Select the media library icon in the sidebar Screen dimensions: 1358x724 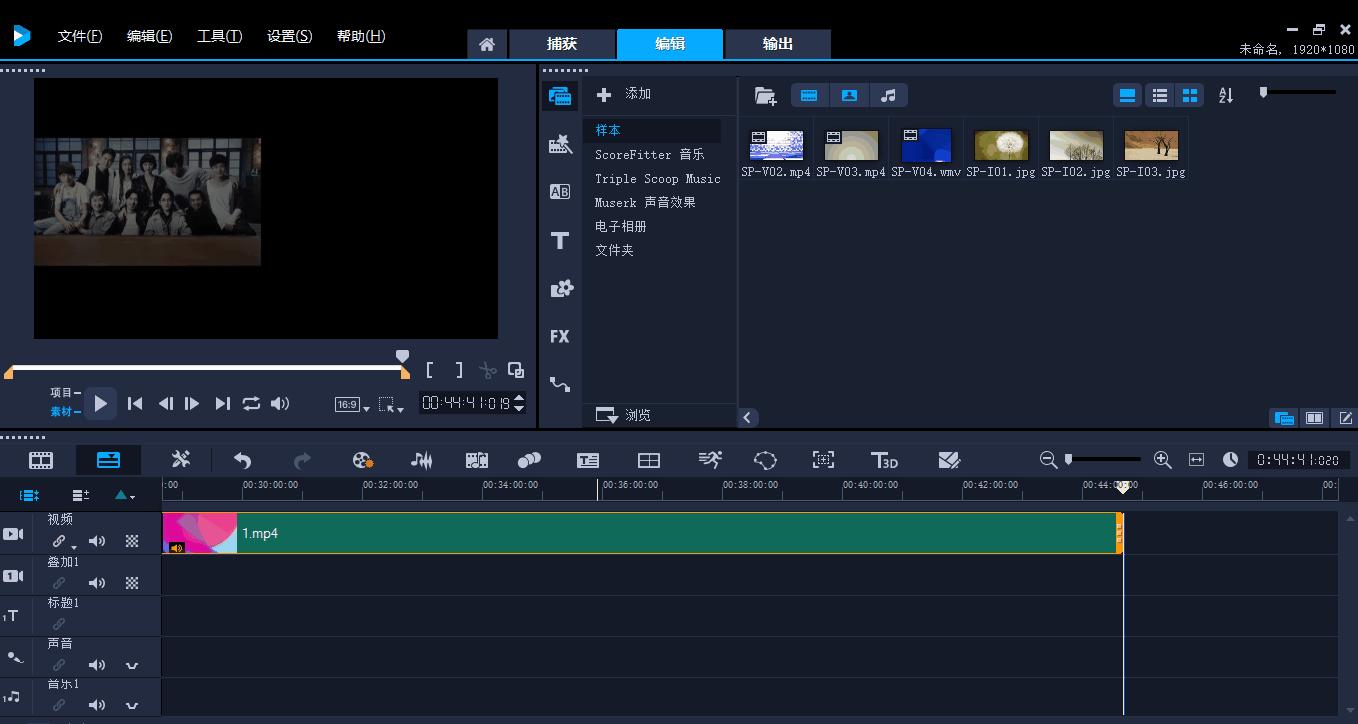click(x=560, y=96)
